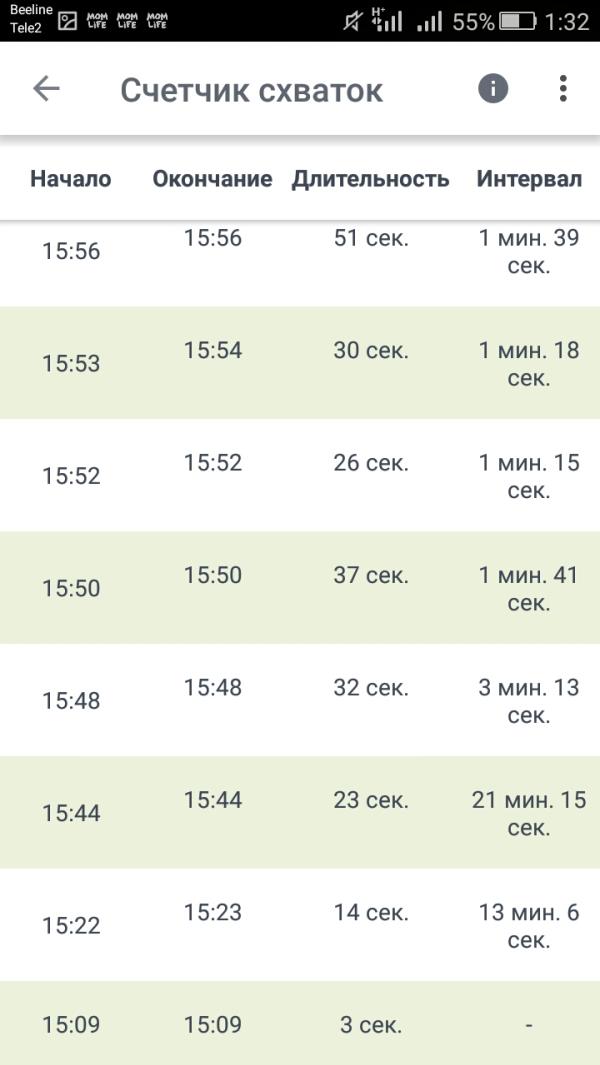Tap the 15:09 first contraction row
This screenshot has width=600, height=1065.
click(300, 1023)
